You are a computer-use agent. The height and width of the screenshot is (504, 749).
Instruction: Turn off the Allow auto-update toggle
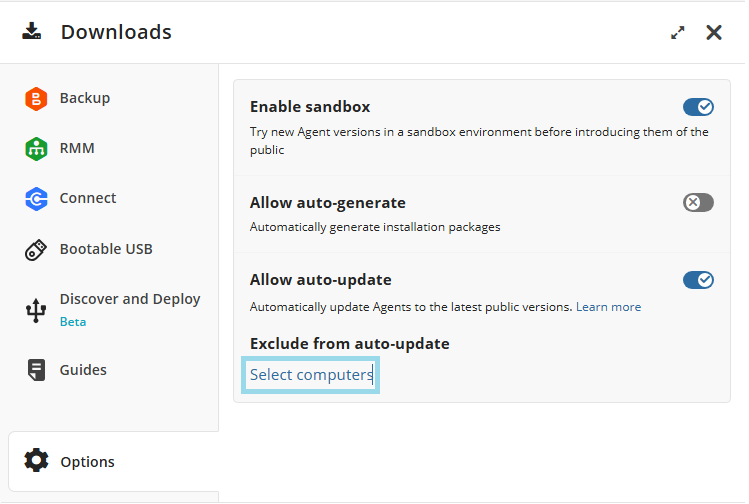click(x=698, y=280)
